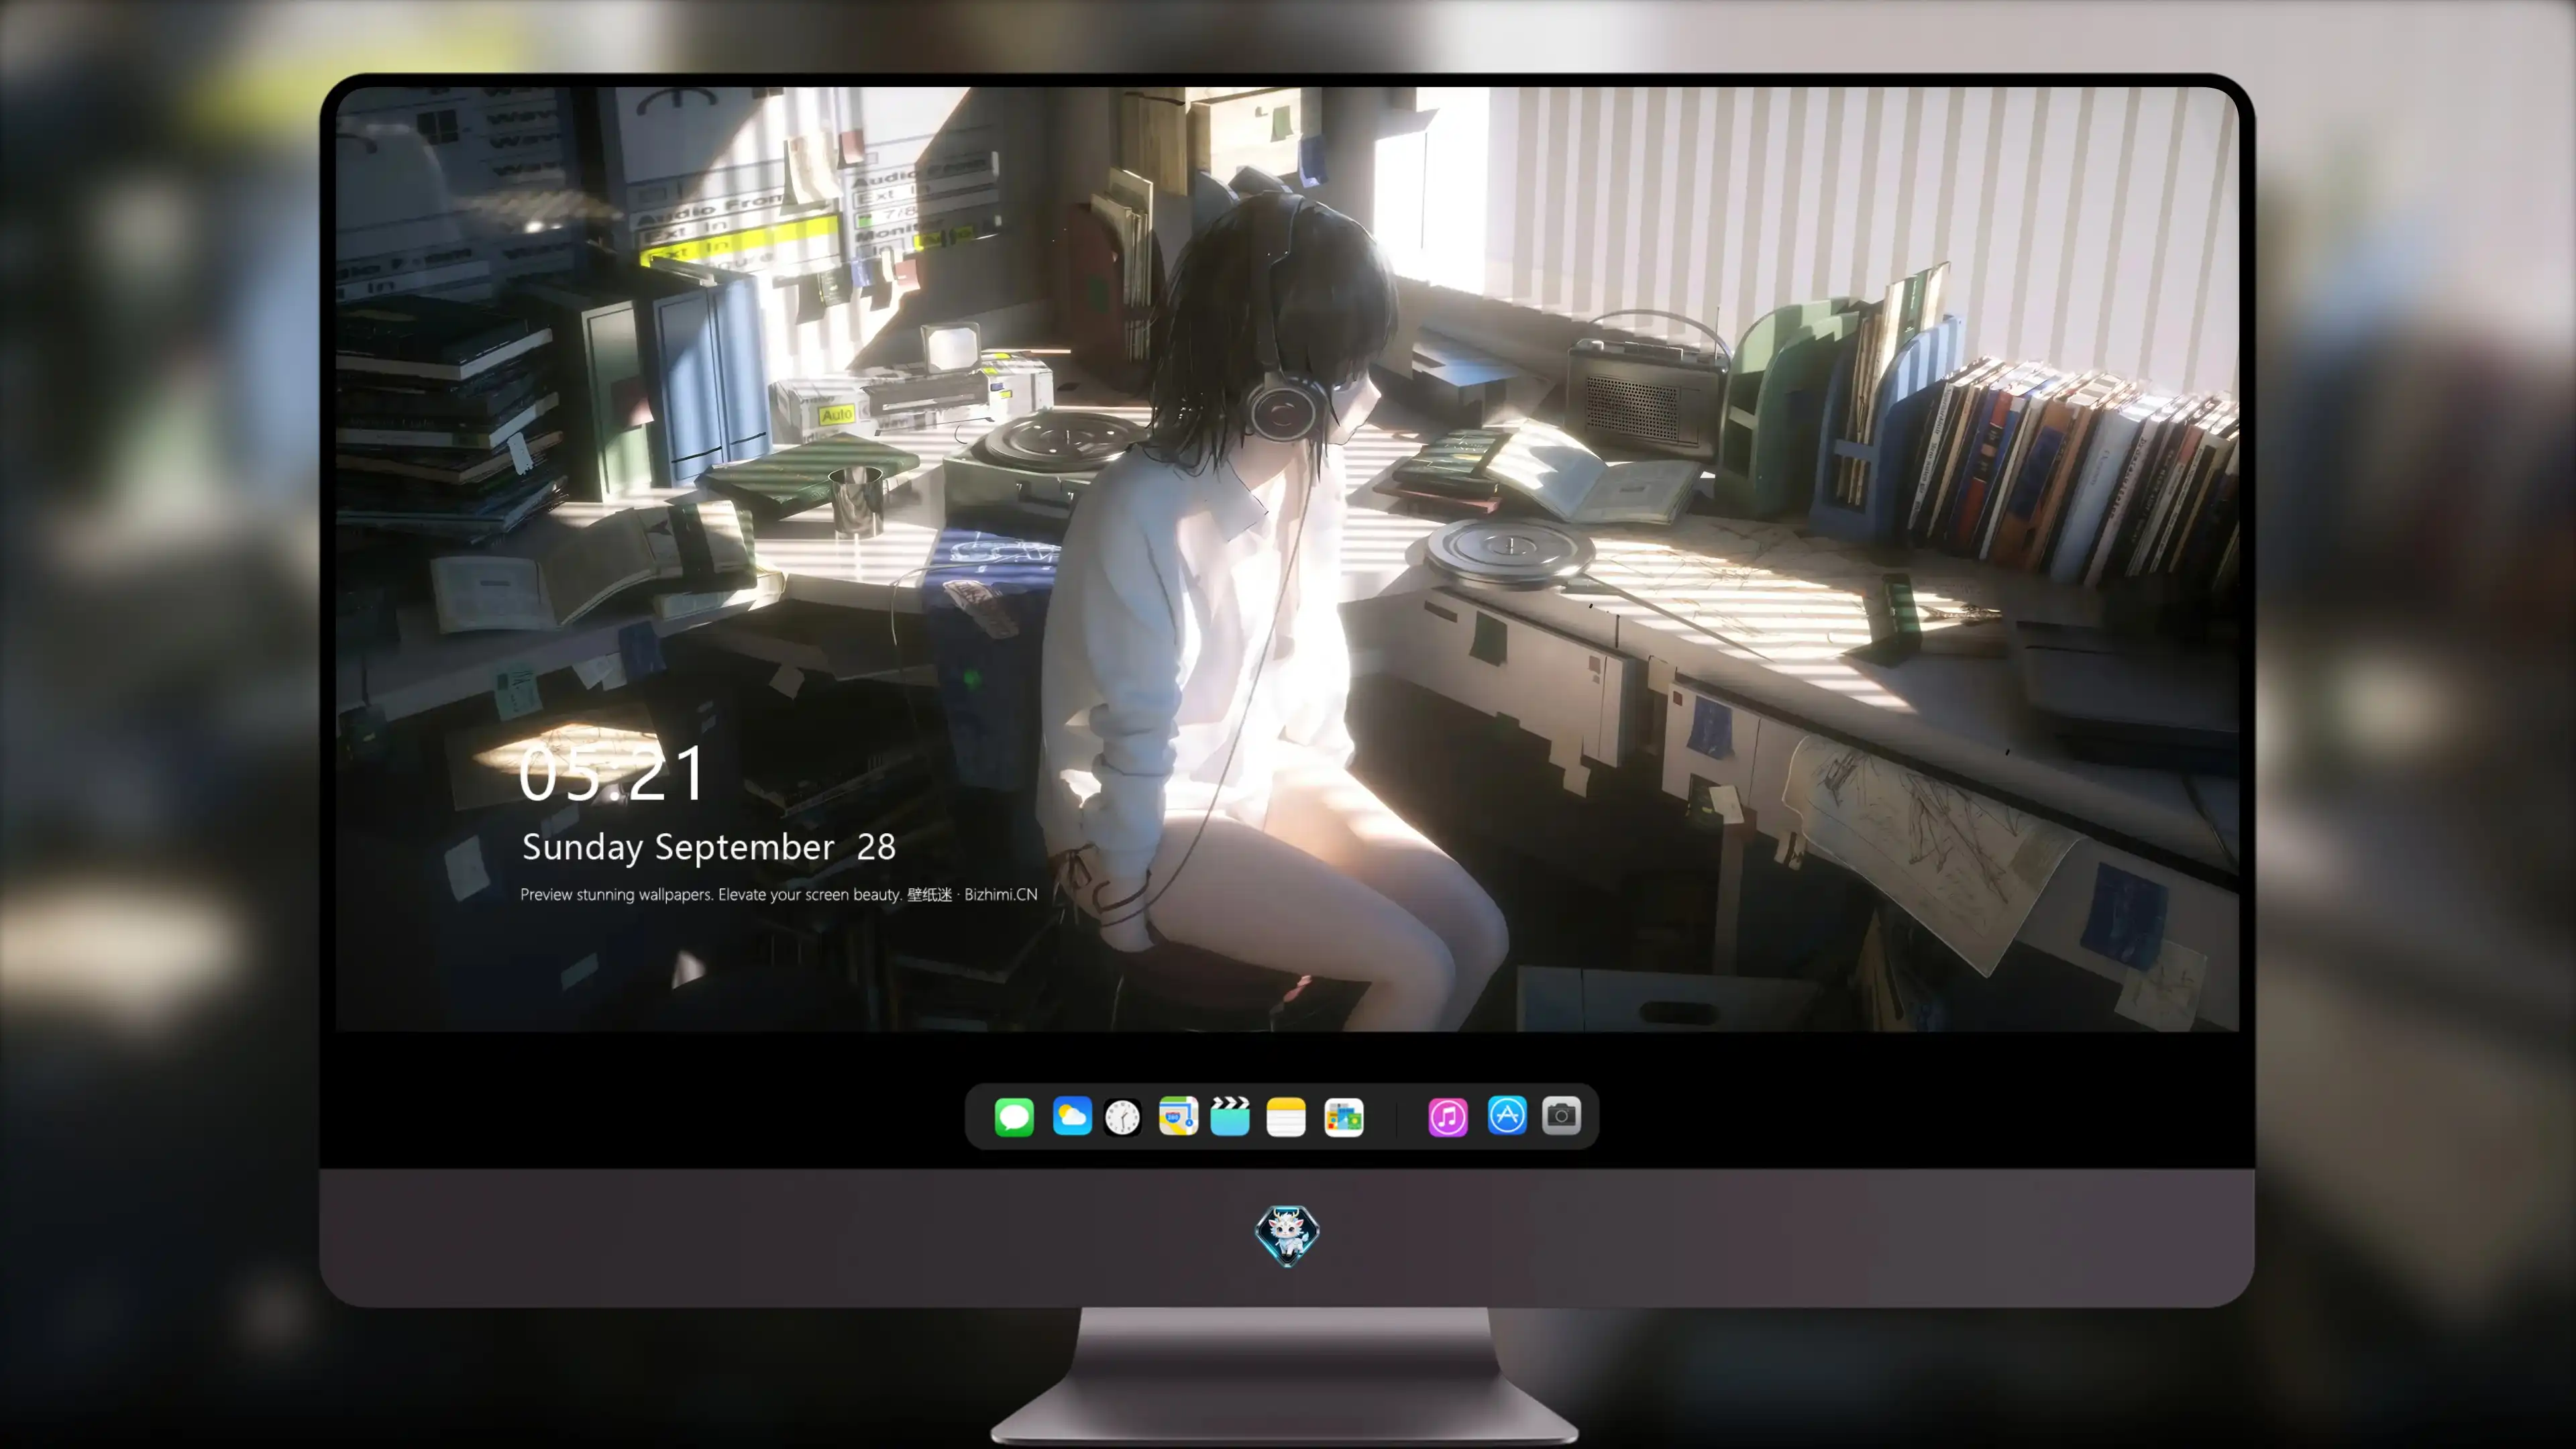The width and height of the screenshot is (2576, 1449).
Task: Launch the Videos clapperboard app
Action: tap(1230, 1115)
